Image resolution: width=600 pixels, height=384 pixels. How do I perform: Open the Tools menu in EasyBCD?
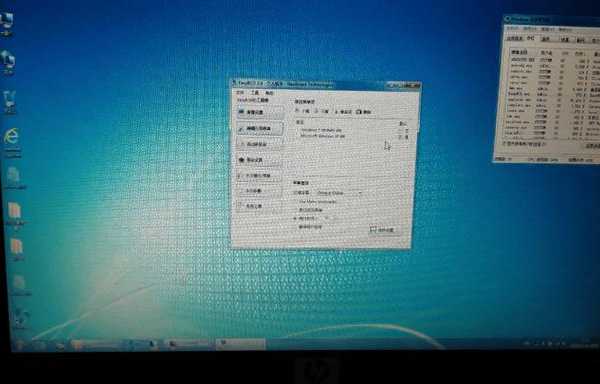tap(255, 93)
